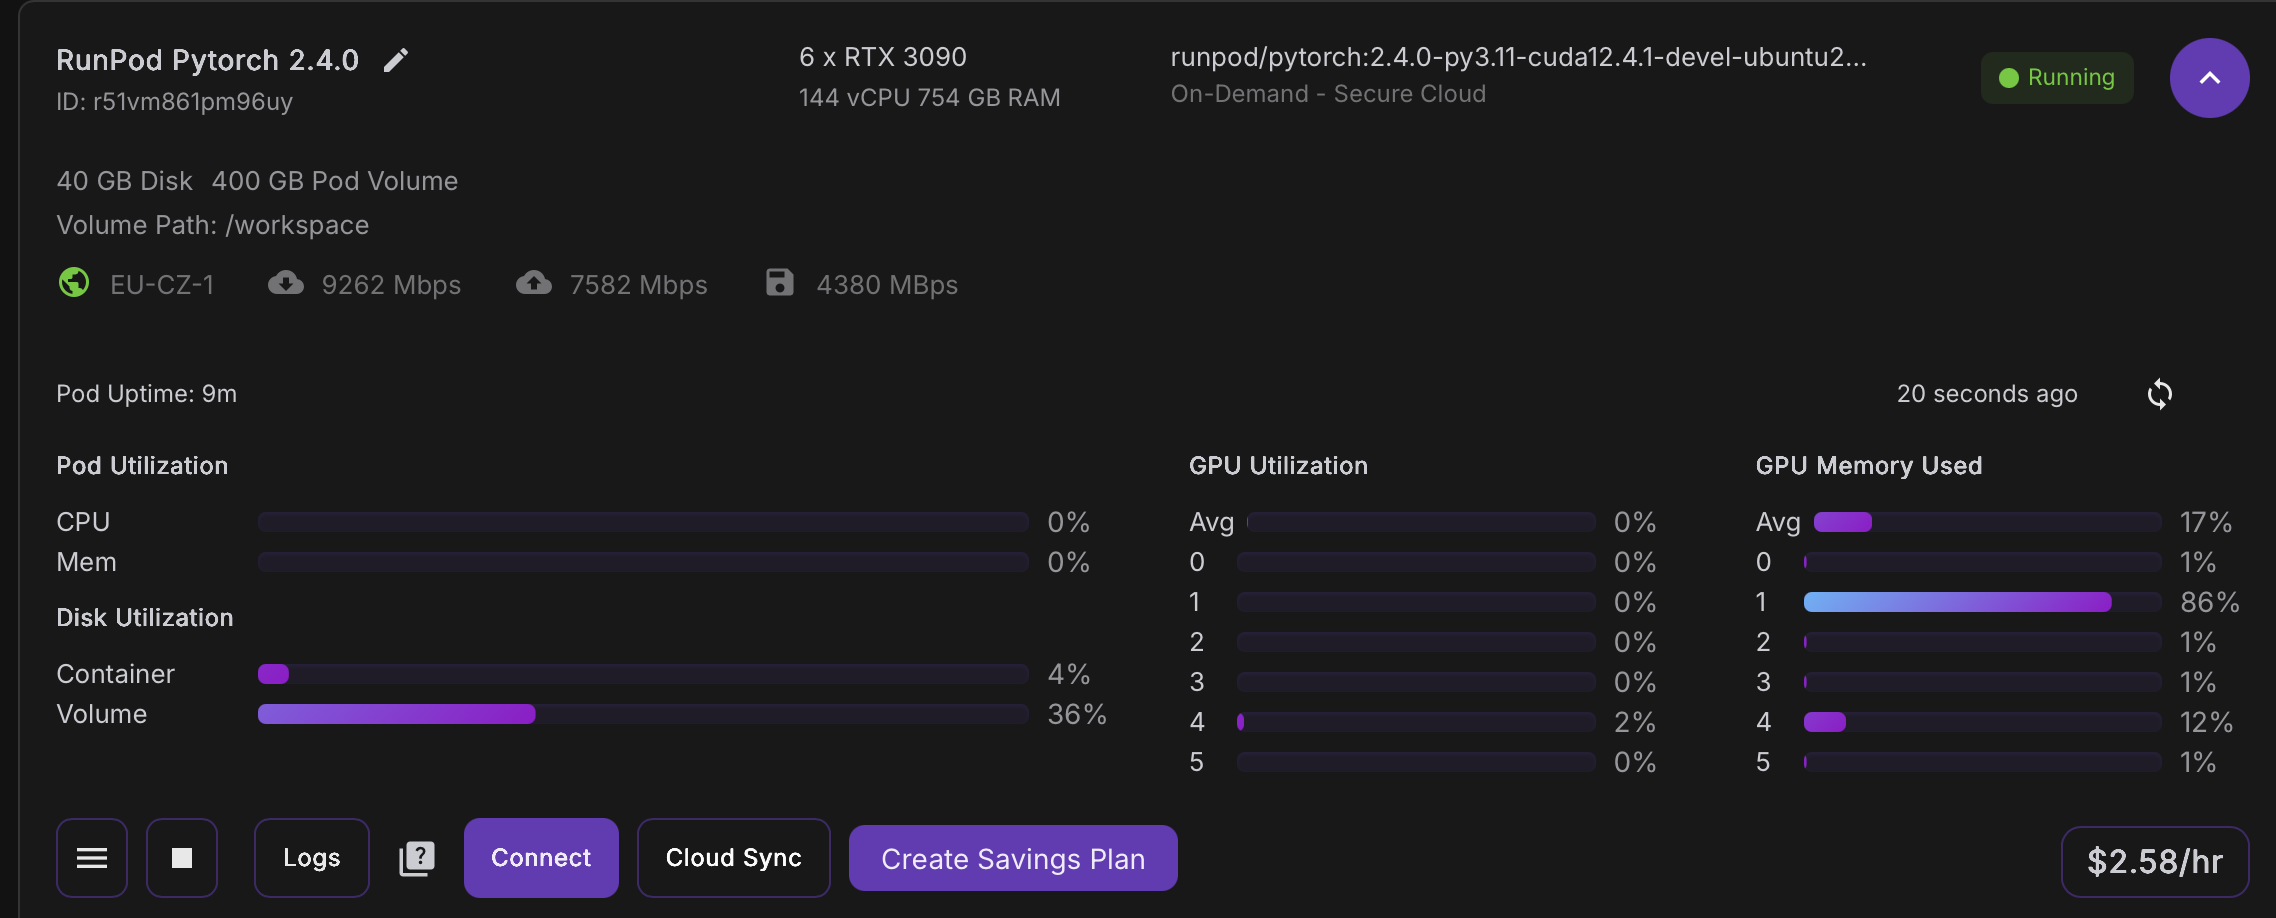Click RunPod Pytorch 2.4.0 title
This screenshot has width=2276, height=918.
[x=207, y=60]
